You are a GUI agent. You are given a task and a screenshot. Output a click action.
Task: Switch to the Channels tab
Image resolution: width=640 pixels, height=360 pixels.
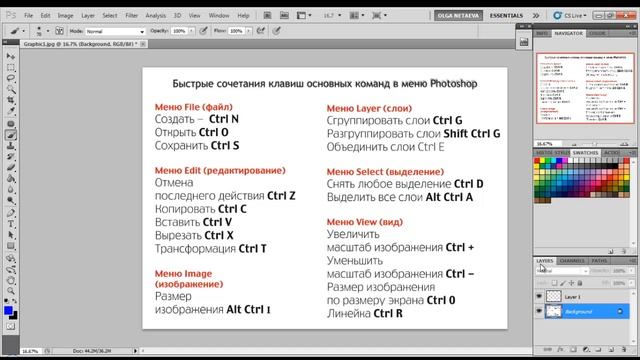pyautogui.click(x=572, y=260)
